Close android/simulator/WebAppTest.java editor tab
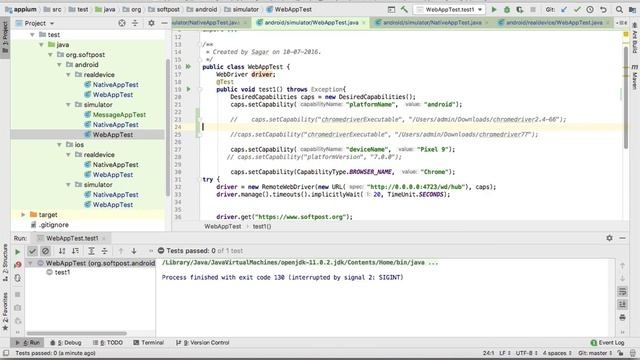640x360 pixels. [x=364, y=23]
